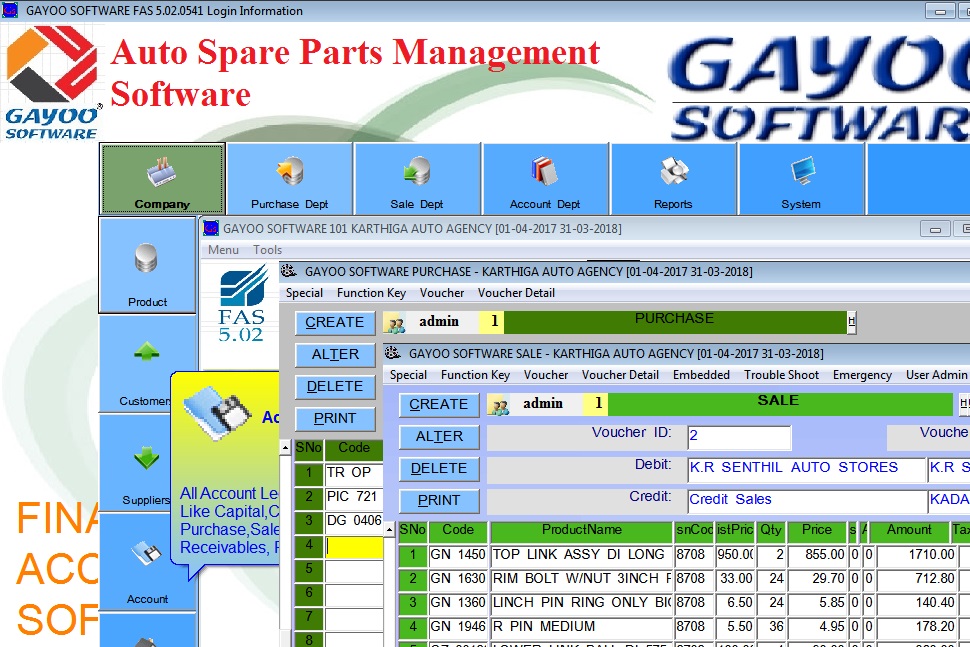Click the Gayoo Software logo at top left
The height and width of the screenshot is (647, 970).
tap(51, 82)
